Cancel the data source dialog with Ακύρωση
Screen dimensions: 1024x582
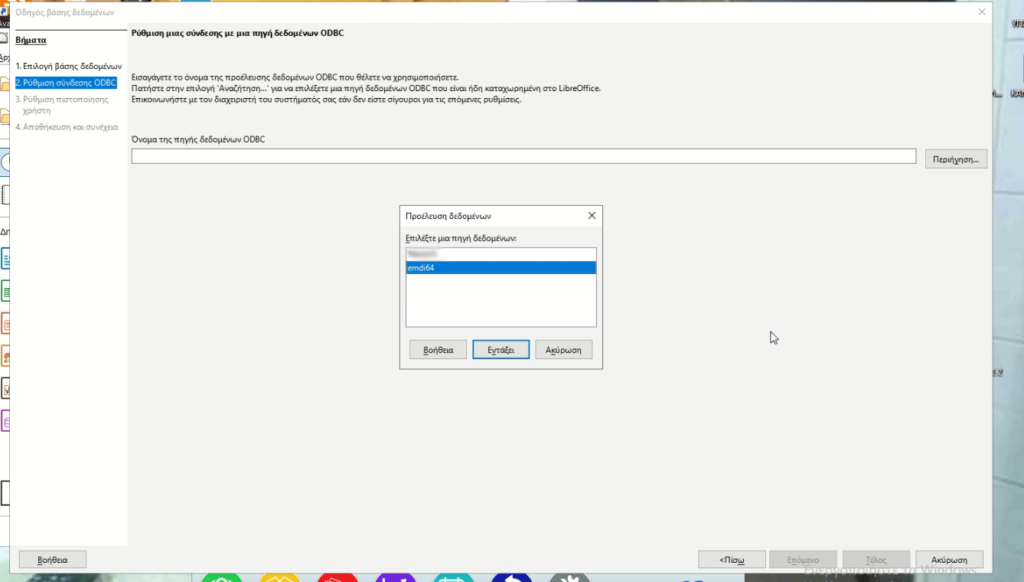[x=564, y=350]
